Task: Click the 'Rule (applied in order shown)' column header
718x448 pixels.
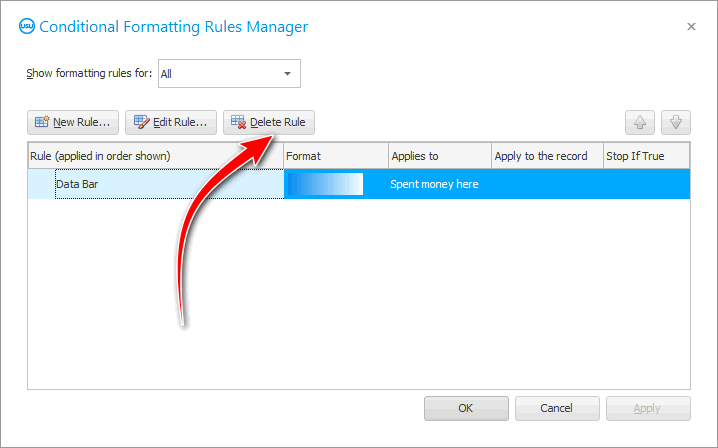Action: (155, 156)
